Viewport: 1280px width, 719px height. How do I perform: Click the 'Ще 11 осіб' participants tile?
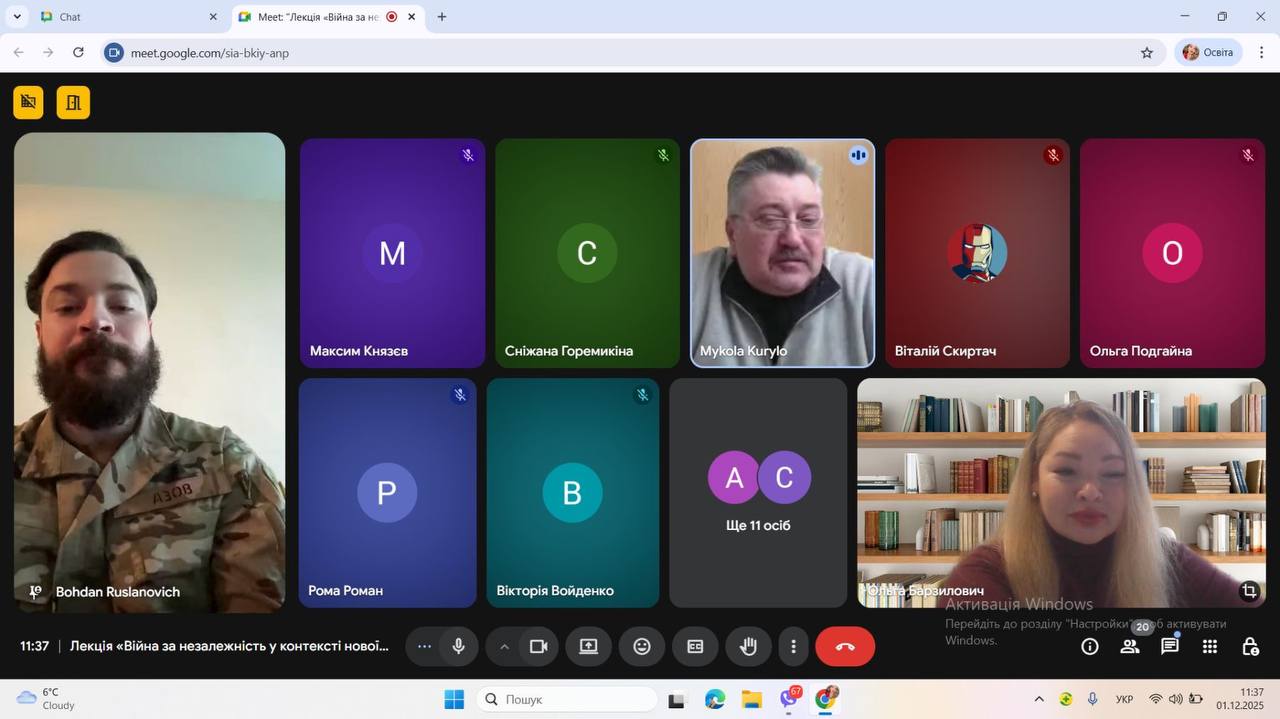758,493
